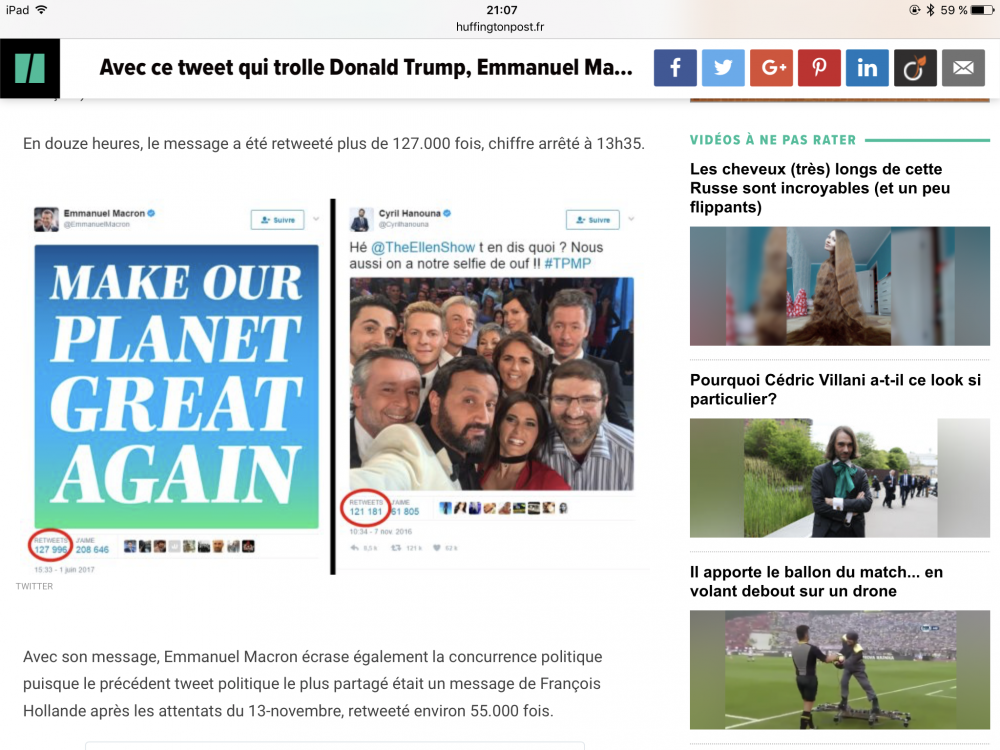
Task: Follow Cyril Hanouna with the Suivre button
Action: click(592, 219)
